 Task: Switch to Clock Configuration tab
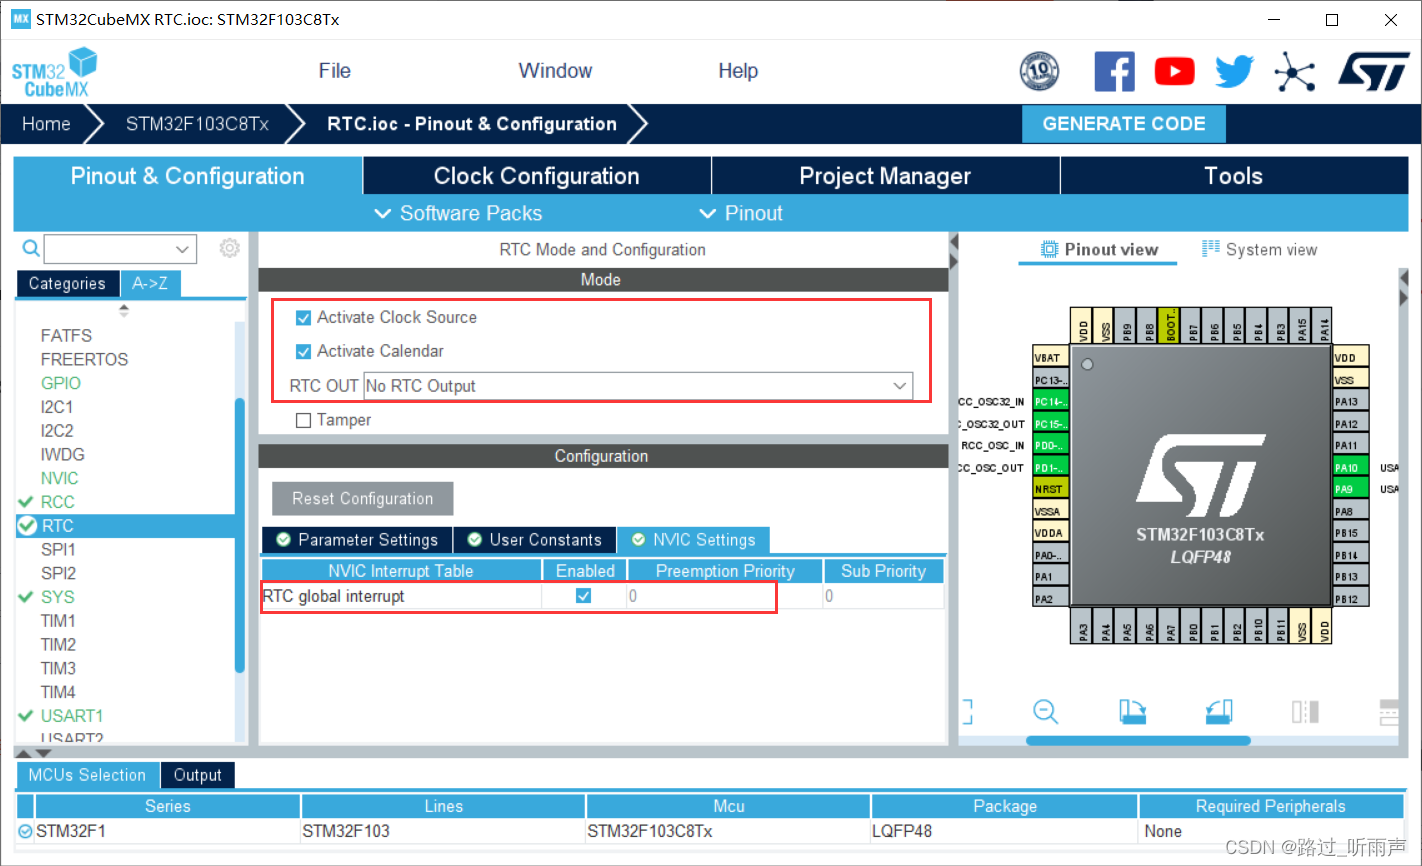pos(536,176)
